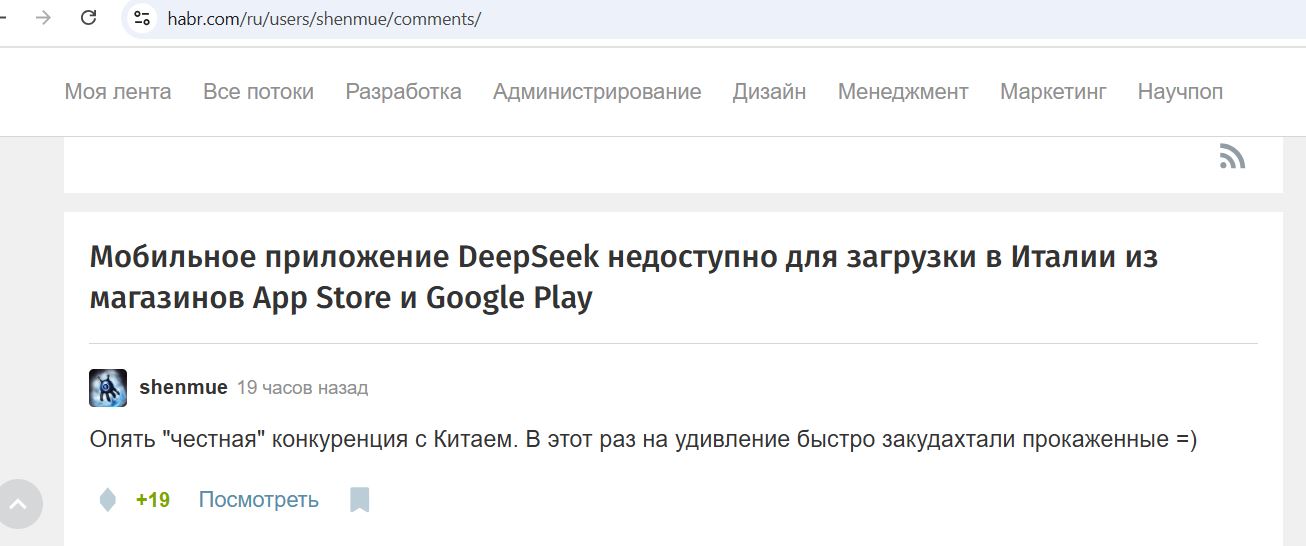Select the Дизайн menu item
The image size is (1306, 546).
pos(769,92)
